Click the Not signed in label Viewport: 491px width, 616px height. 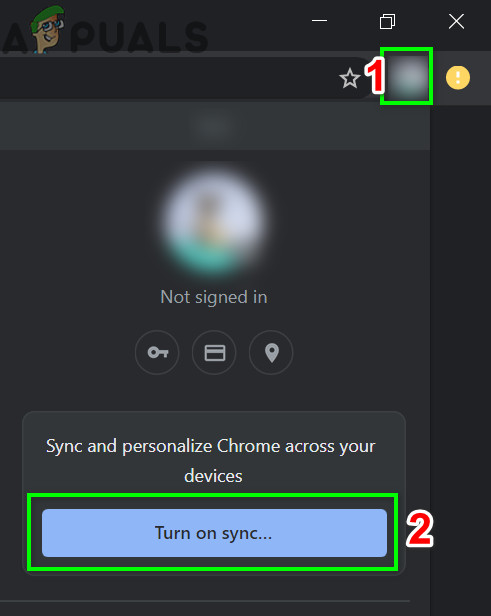214,297
